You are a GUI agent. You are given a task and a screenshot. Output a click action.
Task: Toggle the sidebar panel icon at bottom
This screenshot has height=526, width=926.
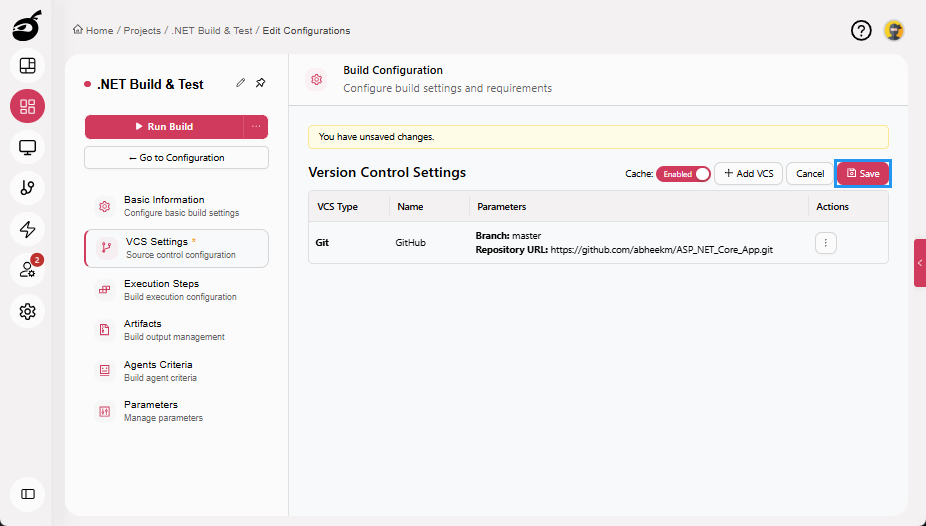pyautogui.click(x=27, y=494)
